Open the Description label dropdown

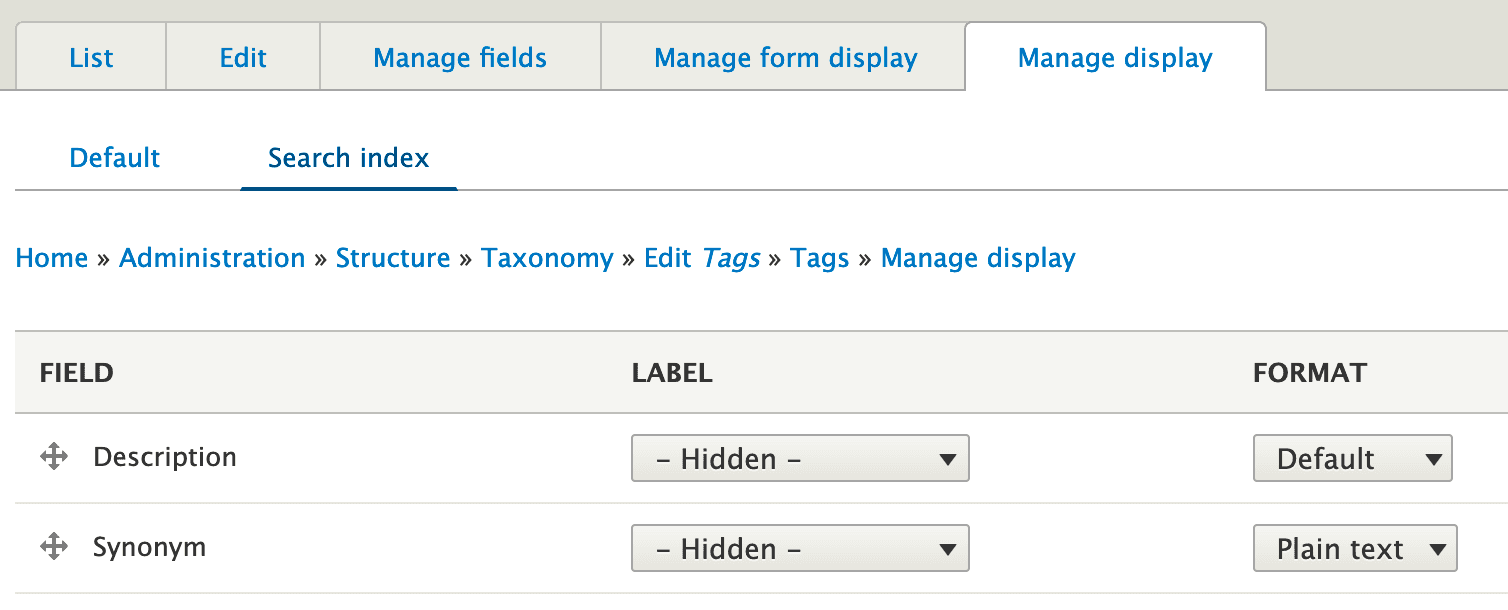[800, 459]
